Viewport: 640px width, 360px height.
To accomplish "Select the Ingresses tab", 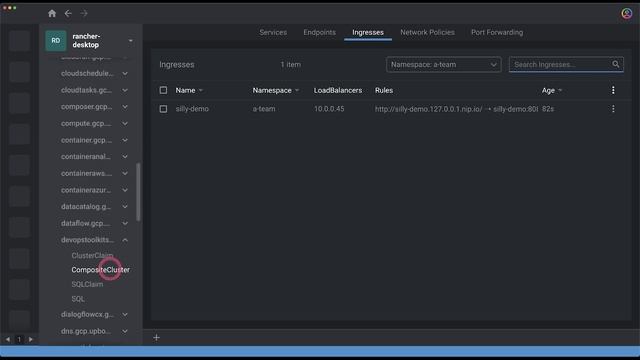I will click(x=368, y=32).
